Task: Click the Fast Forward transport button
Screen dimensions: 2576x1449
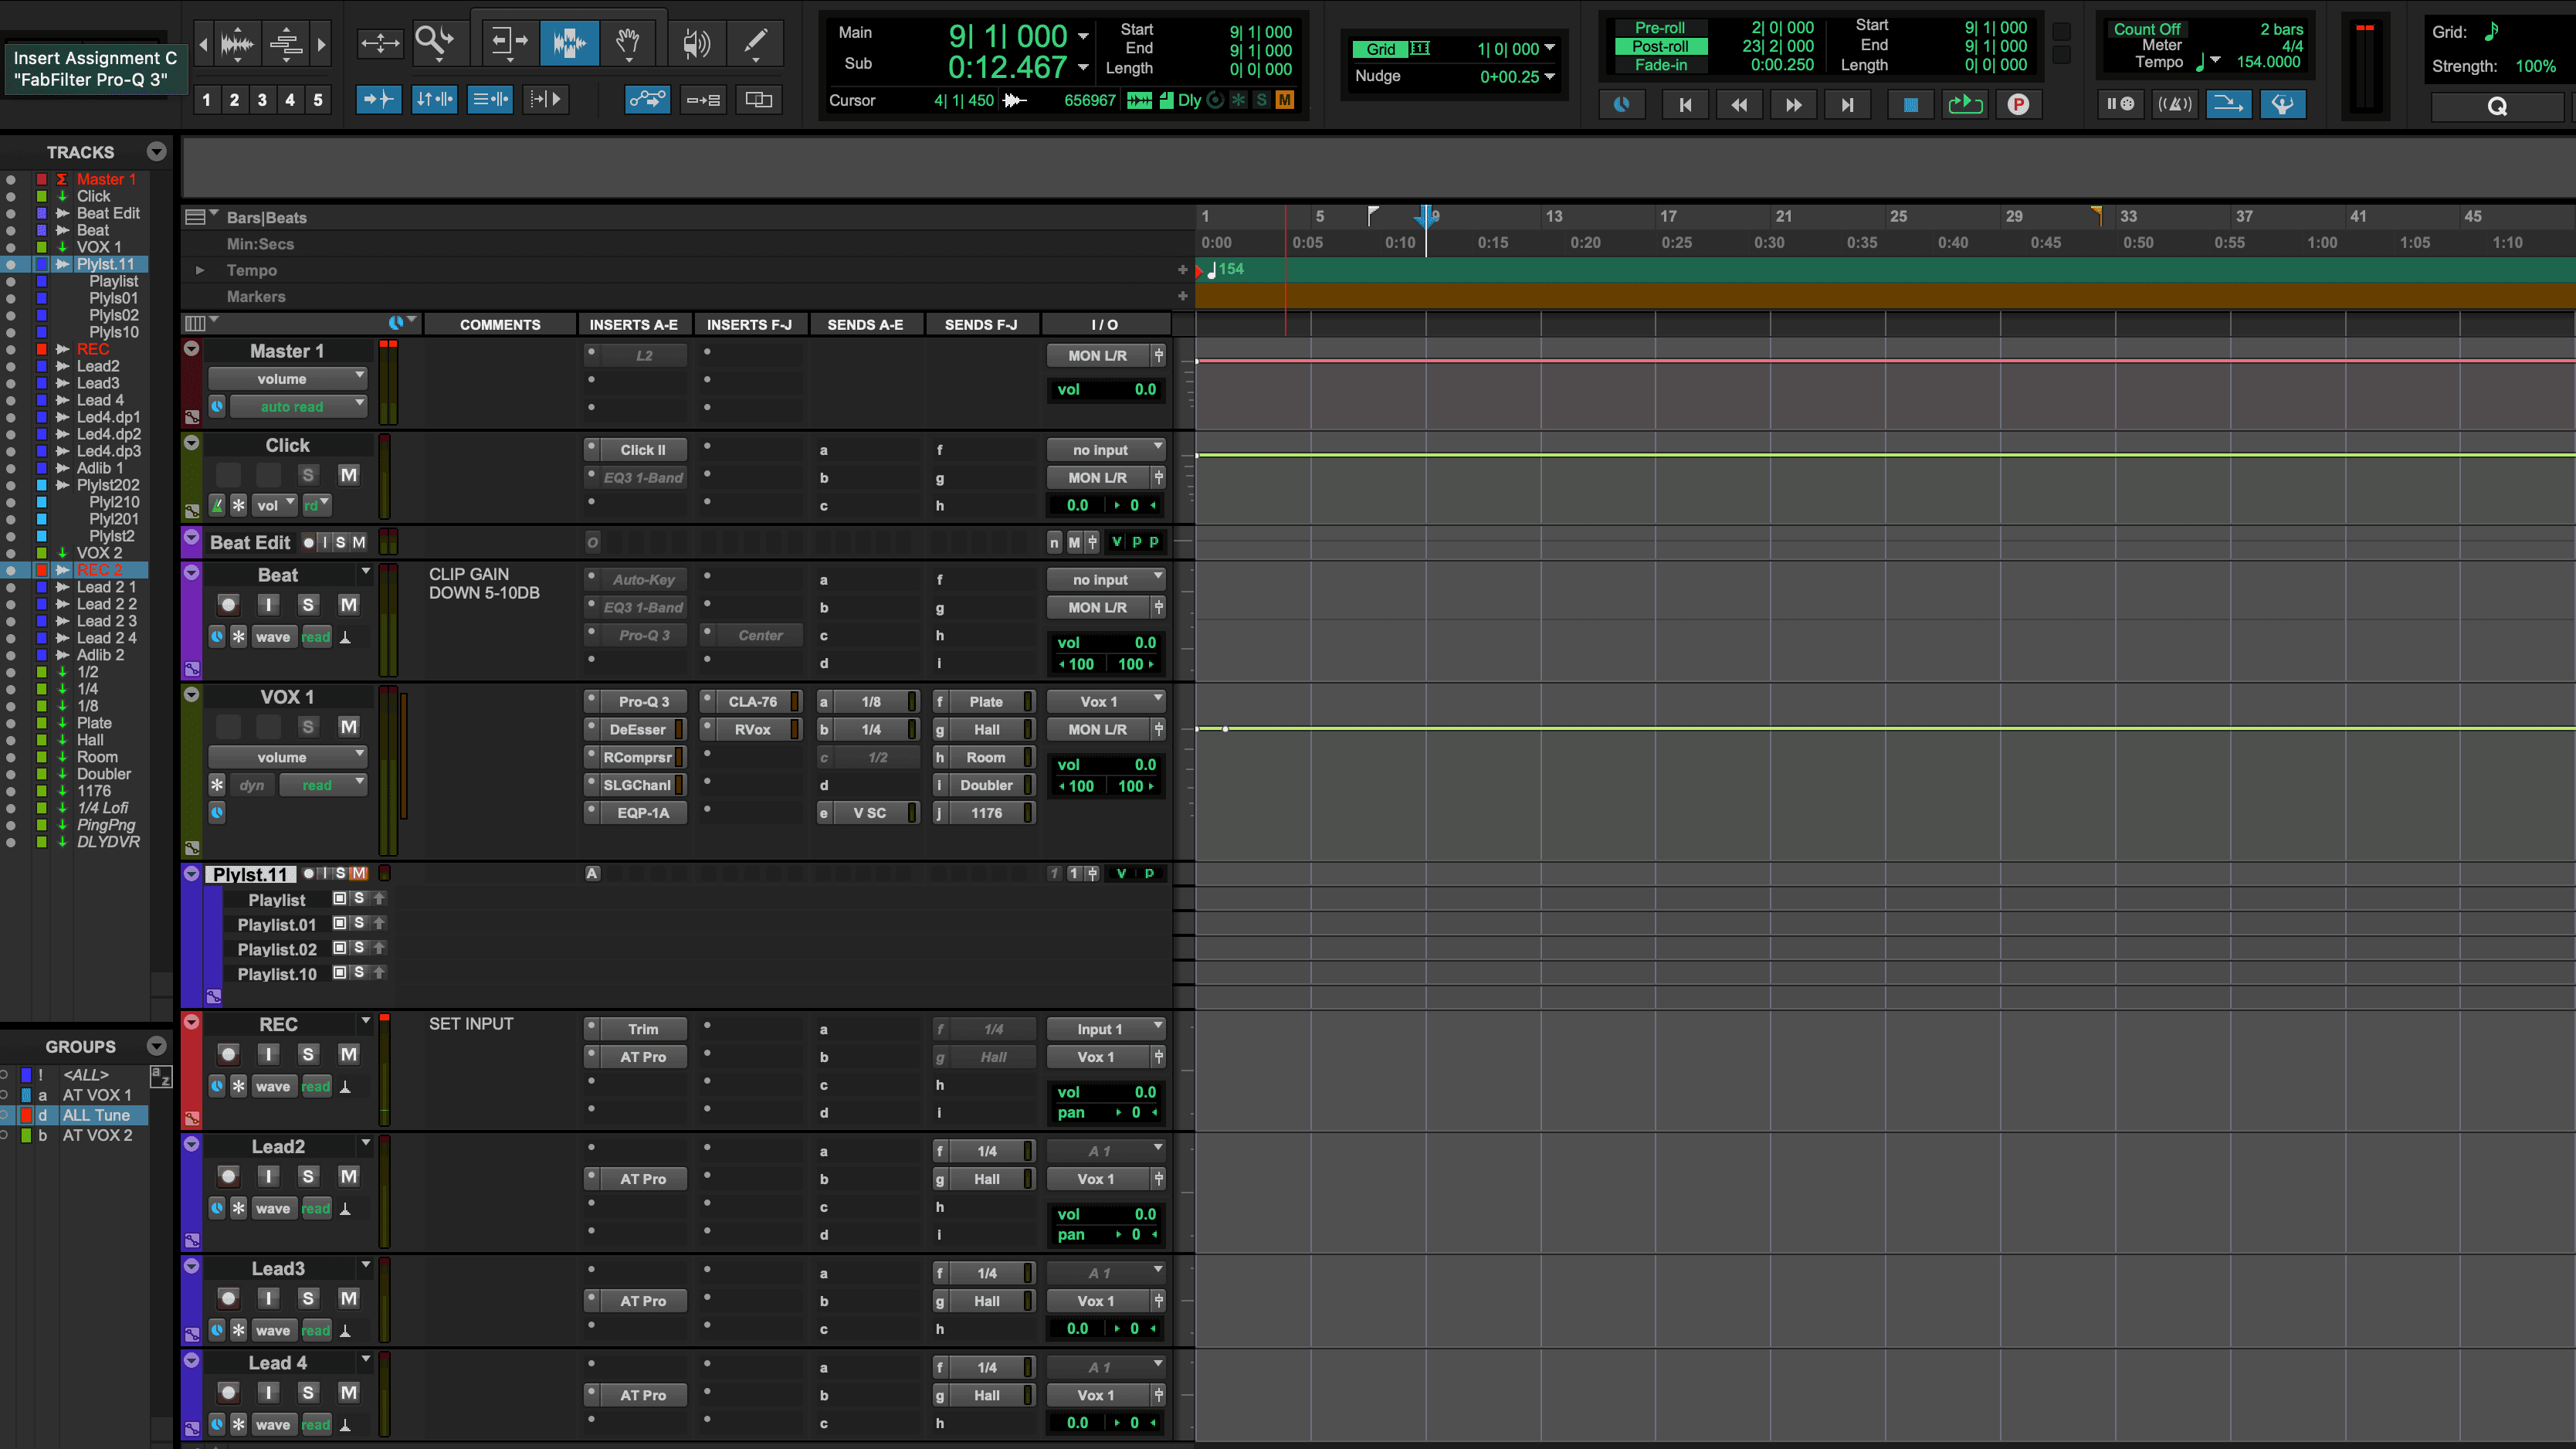Action: pyautogui.click(x=1793, y=104)
